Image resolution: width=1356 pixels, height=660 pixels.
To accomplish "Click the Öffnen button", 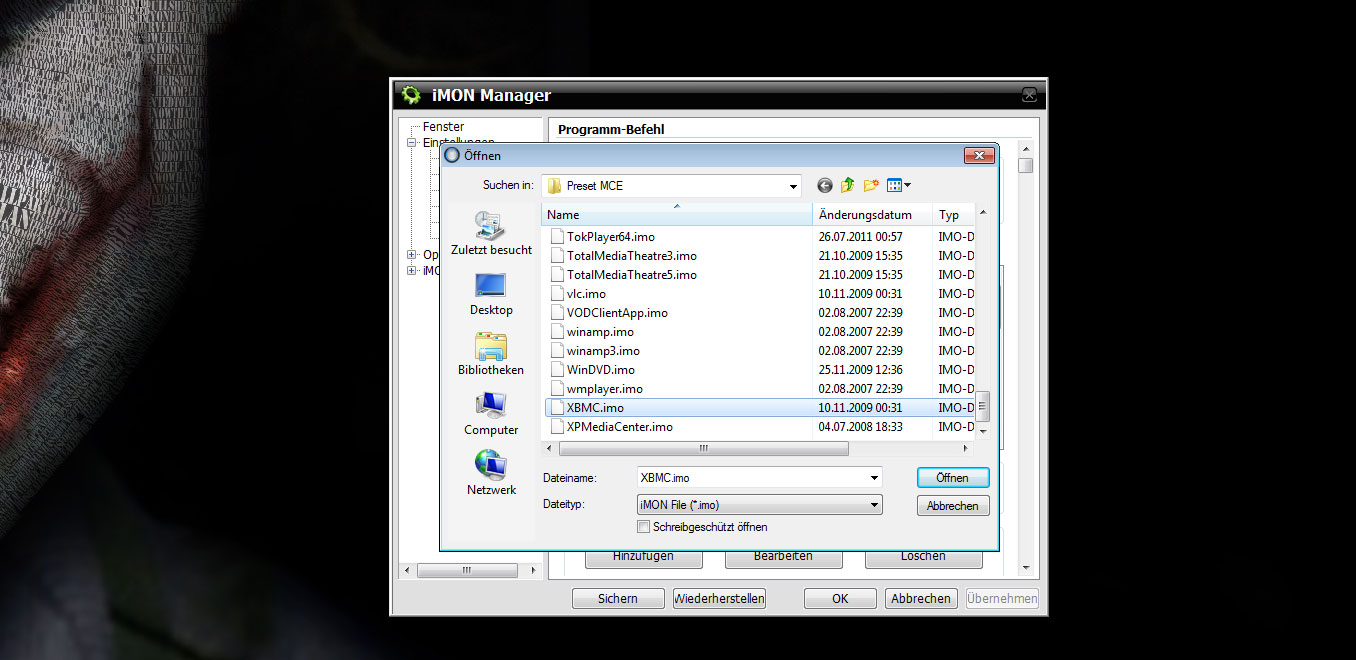I will pos(953,478).
